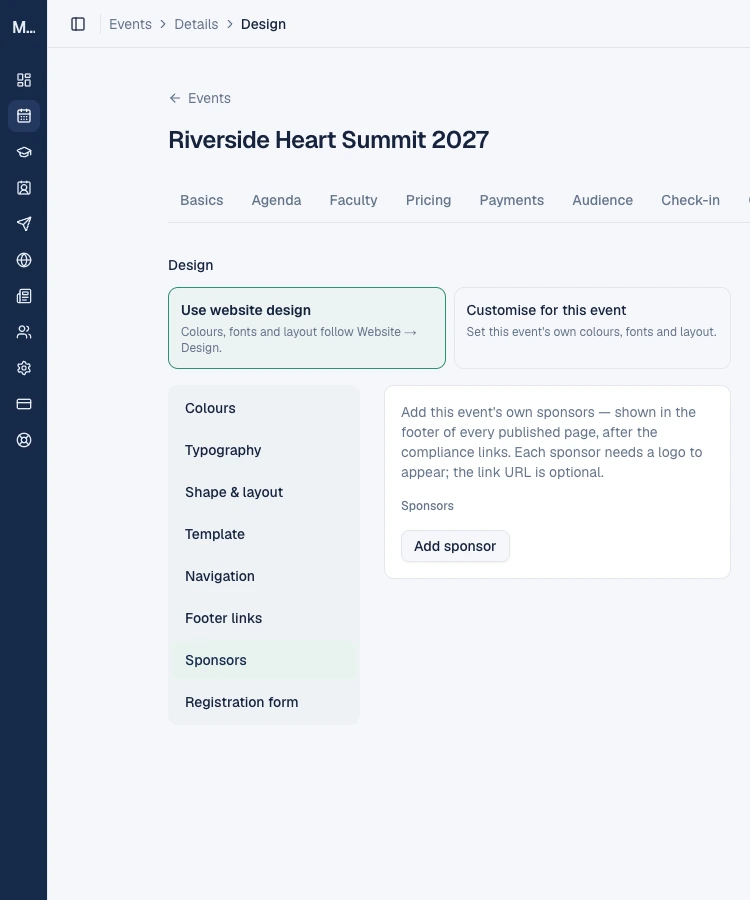Switch to the Faculty tab
This screenshot has width=750, height=900.
(x=353, y=200)
